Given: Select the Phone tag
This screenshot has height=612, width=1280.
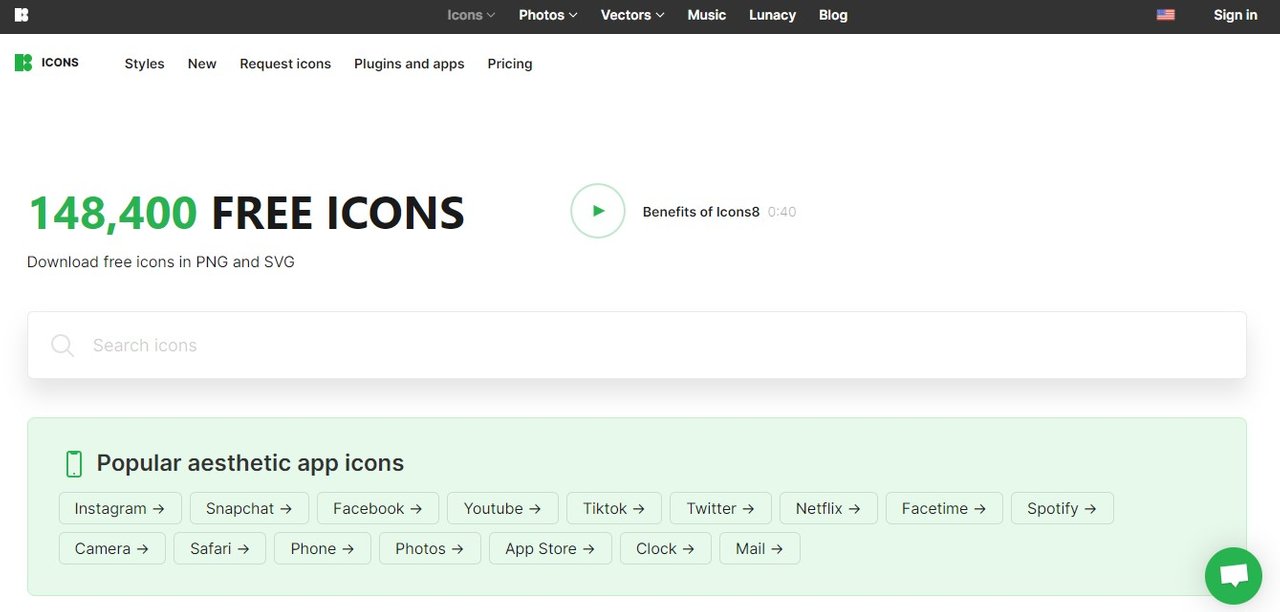Looking at the screenshot, I should point(323,548).
